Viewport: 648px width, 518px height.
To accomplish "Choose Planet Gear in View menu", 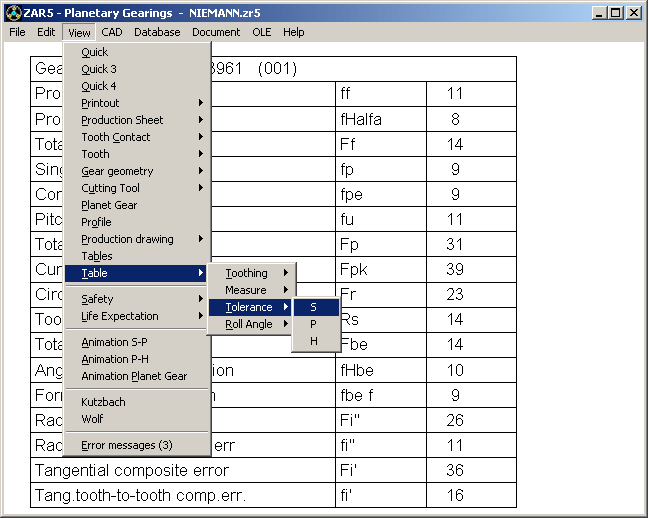I will coord(109,205).
